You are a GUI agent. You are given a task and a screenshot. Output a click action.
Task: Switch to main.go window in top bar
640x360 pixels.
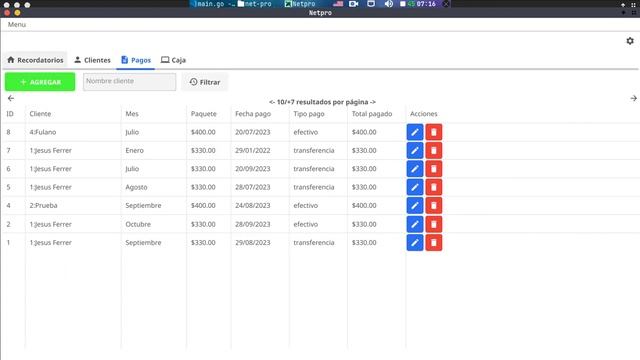(x=213, y=4)
